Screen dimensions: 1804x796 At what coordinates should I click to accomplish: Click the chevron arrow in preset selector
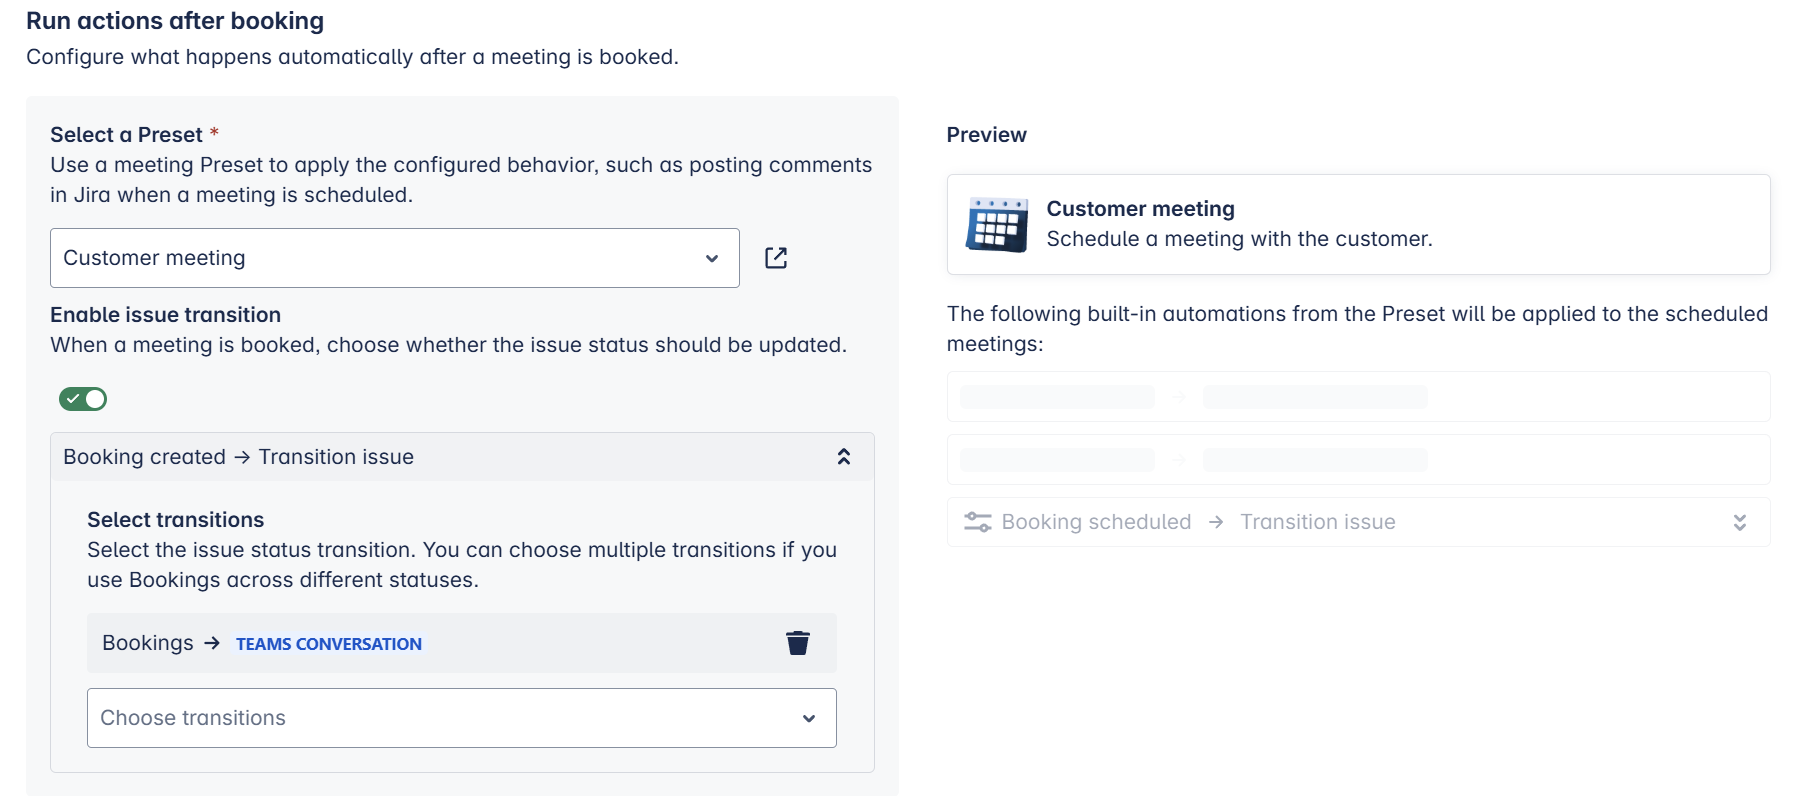[711, 258]
